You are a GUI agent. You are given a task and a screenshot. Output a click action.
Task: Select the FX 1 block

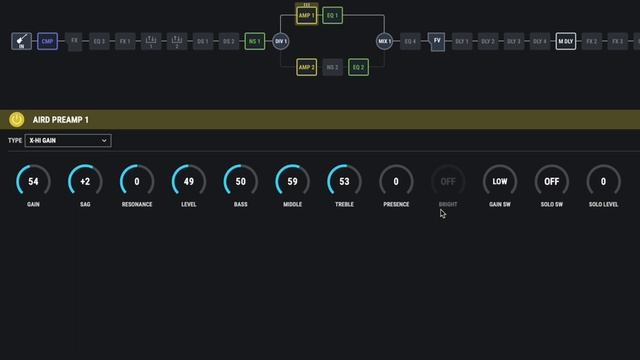coord(125,41)
